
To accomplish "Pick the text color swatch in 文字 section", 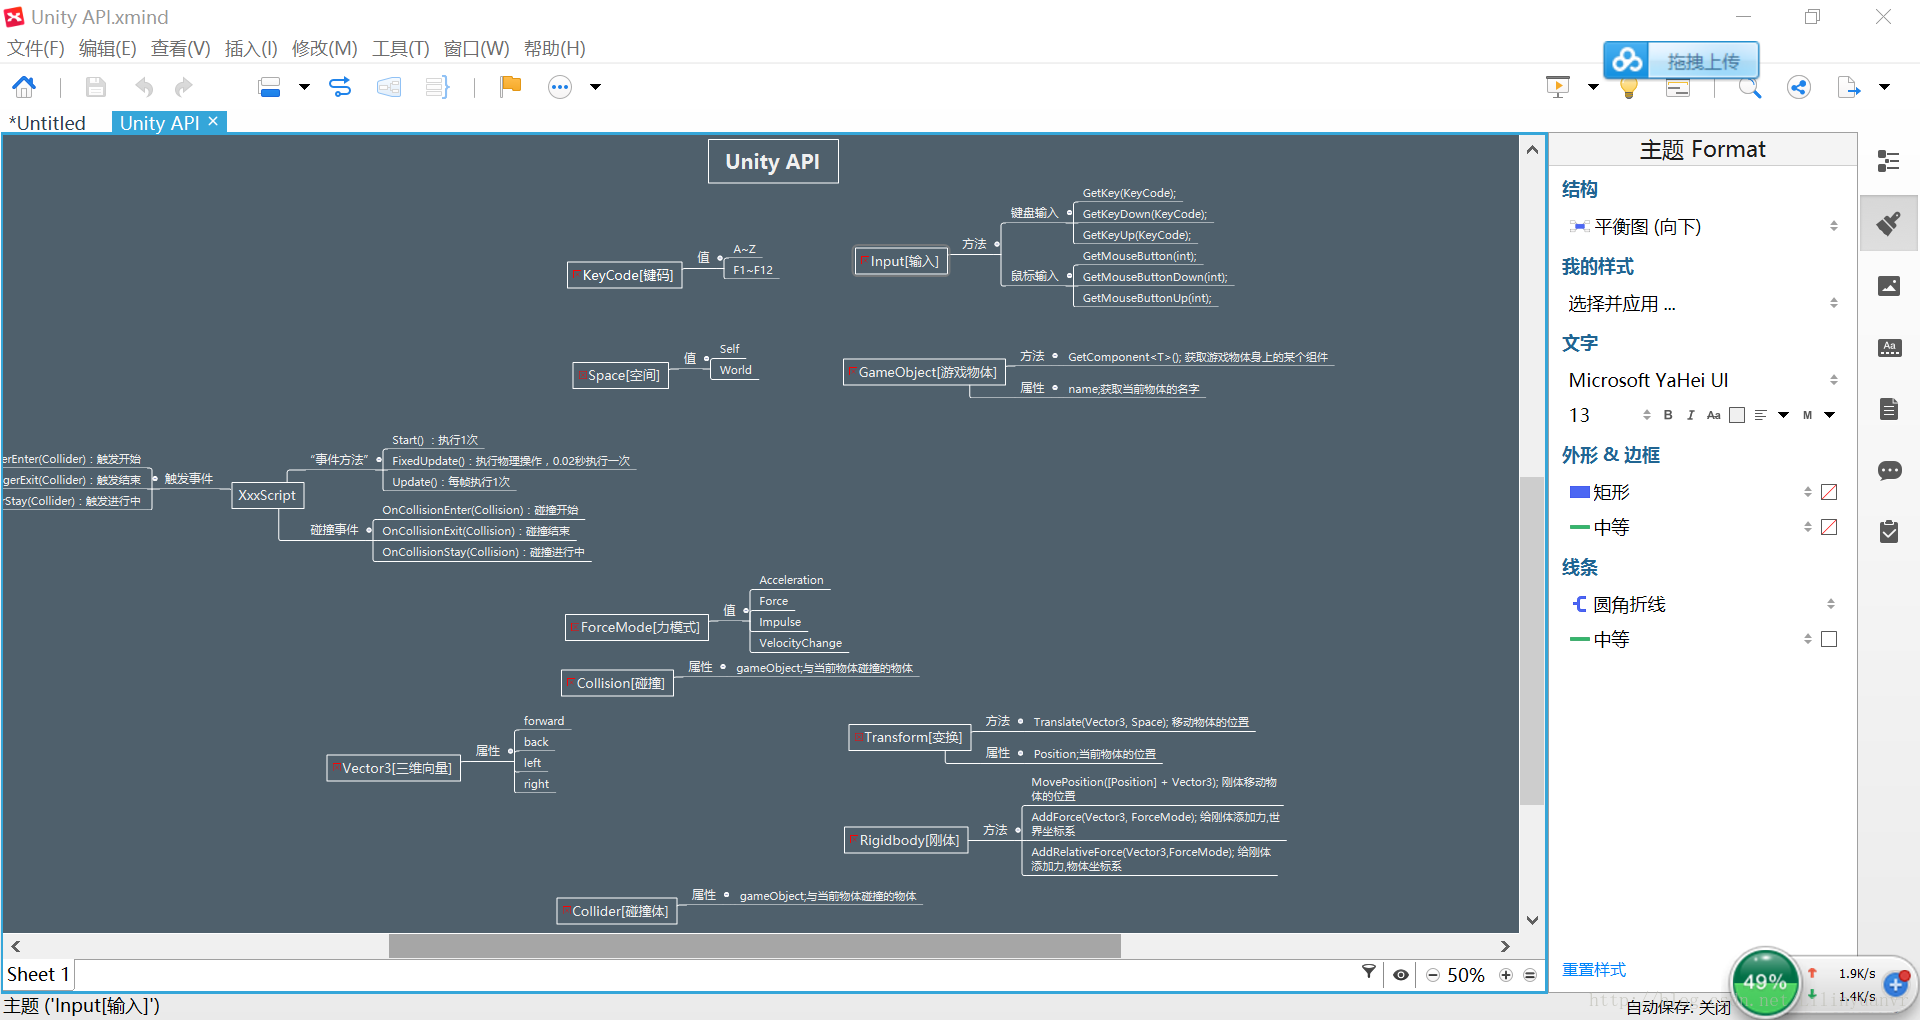I will tap(1737, 415).
